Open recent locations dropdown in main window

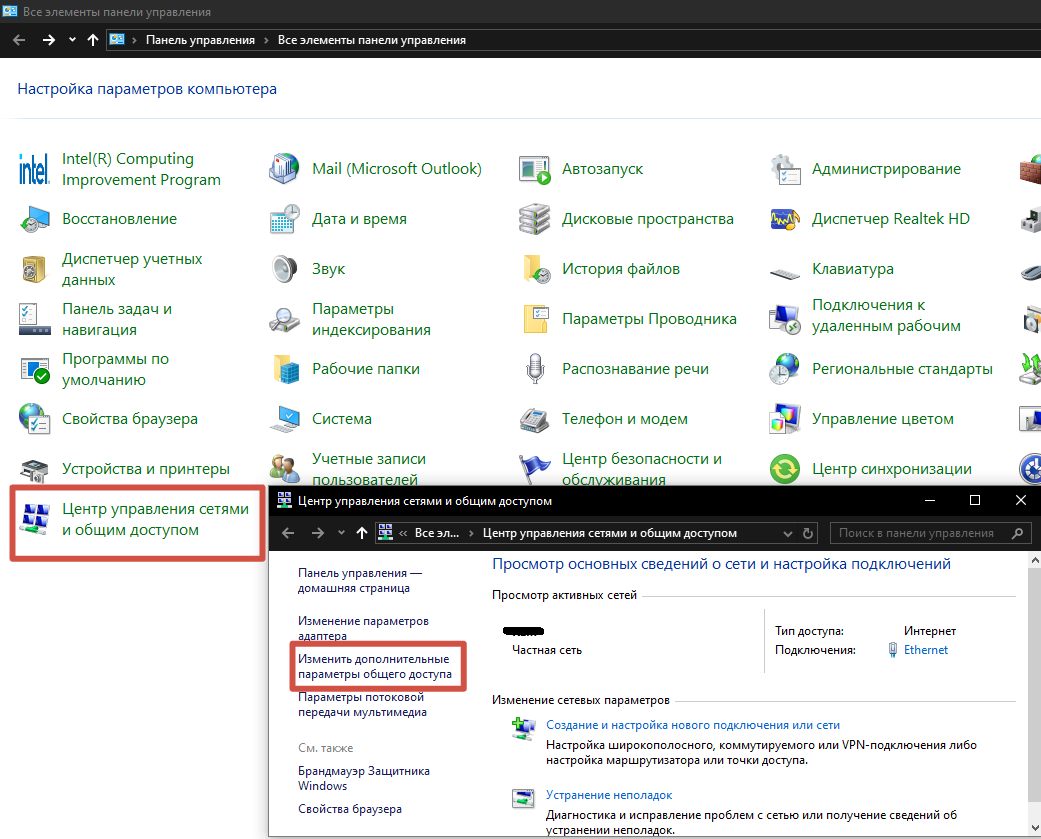click(72, 40)
